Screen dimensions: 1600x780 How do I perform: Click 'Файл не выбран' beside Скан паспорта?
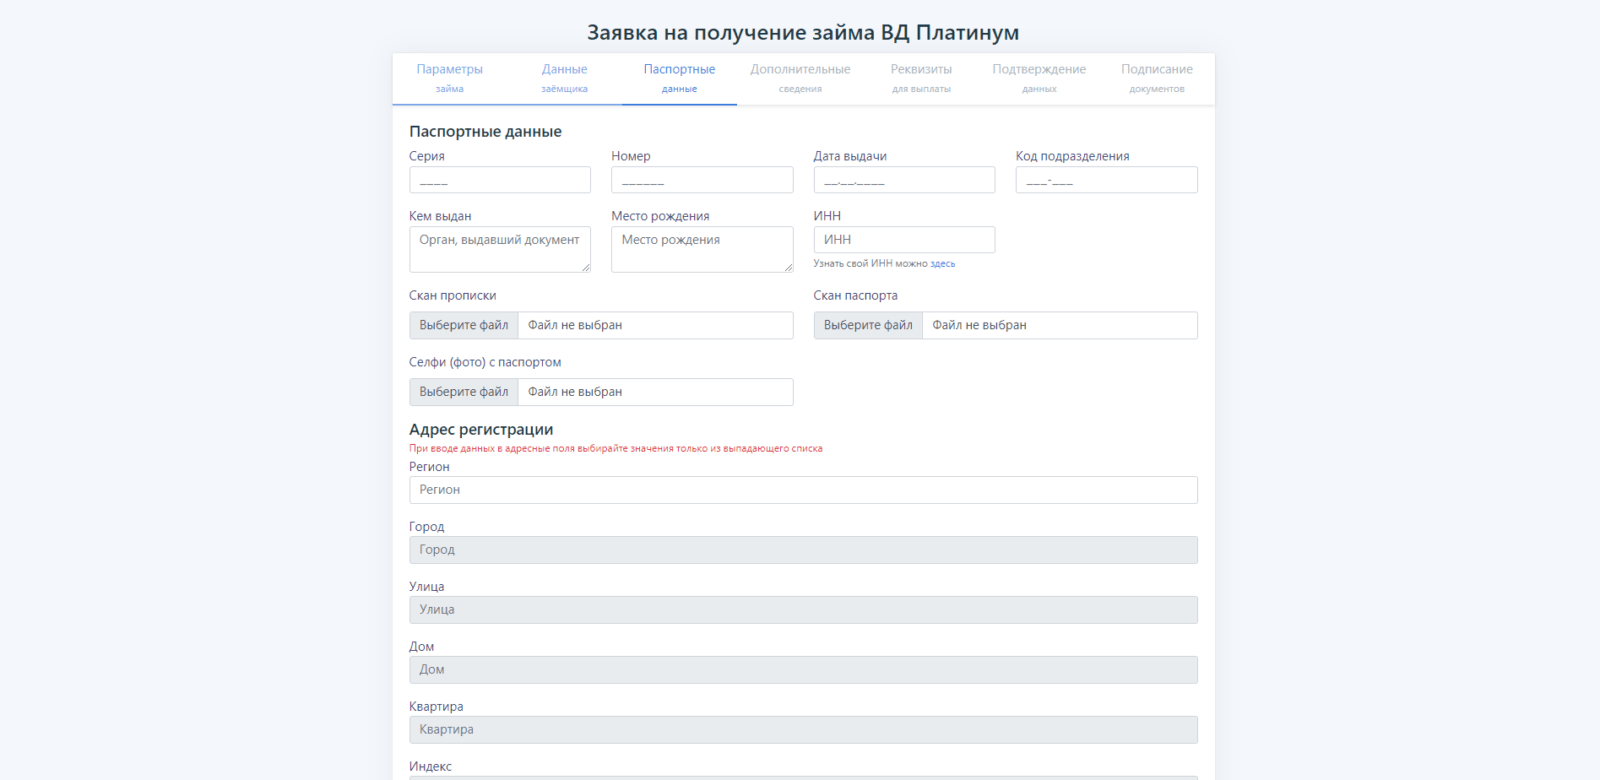coord(979,325)
